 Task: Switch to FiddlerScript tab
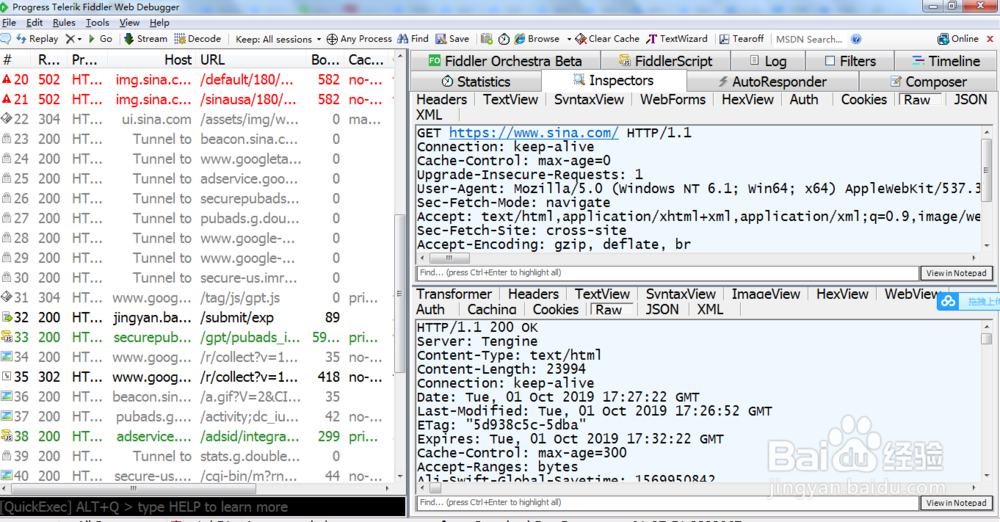tap(665, 61)
